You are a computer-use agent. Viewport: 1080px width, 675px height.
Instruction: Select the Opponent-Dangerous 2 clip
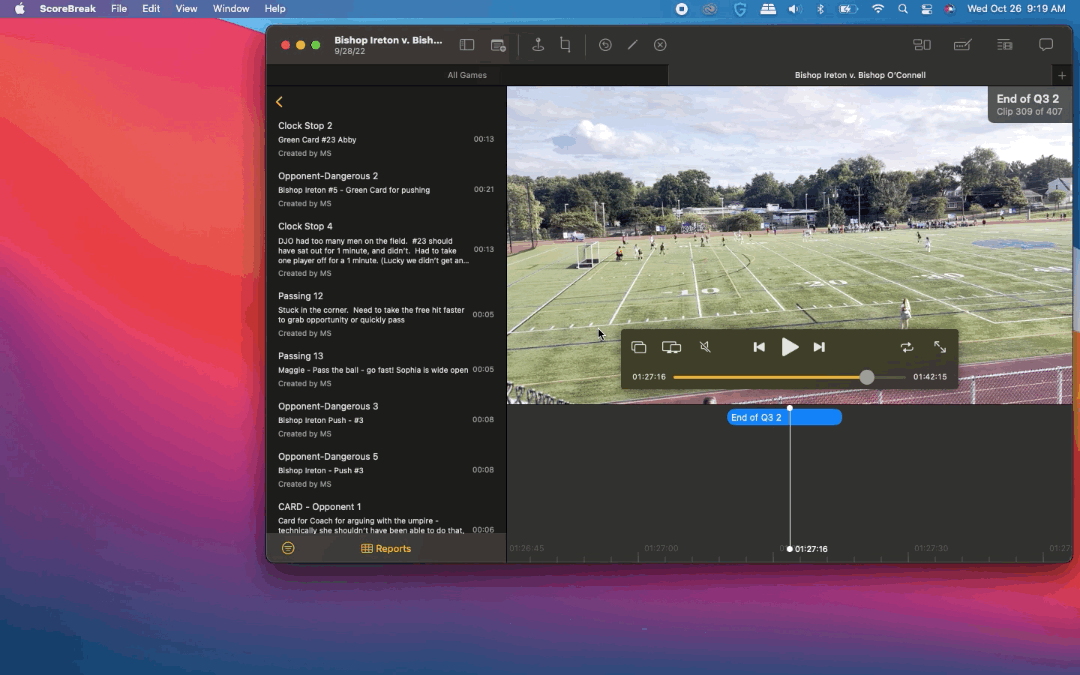386,189
